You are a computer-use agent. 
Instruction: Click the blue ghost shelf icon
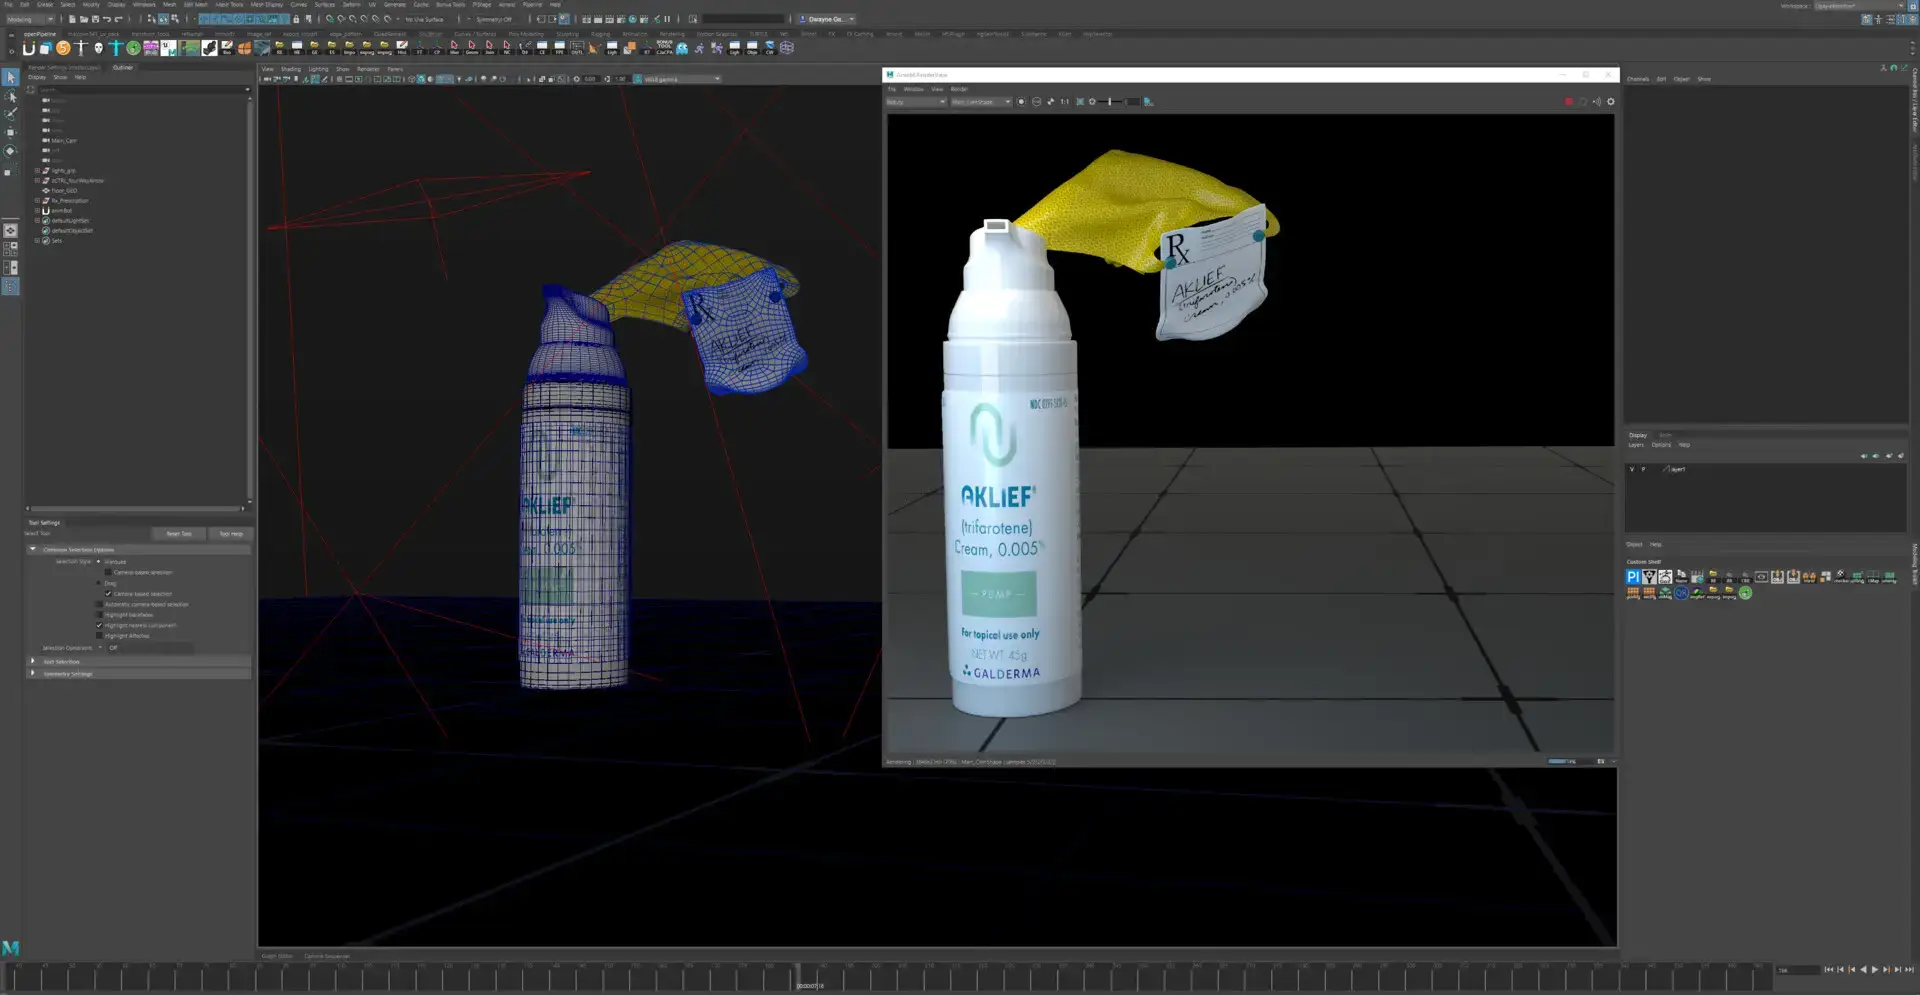682,47
